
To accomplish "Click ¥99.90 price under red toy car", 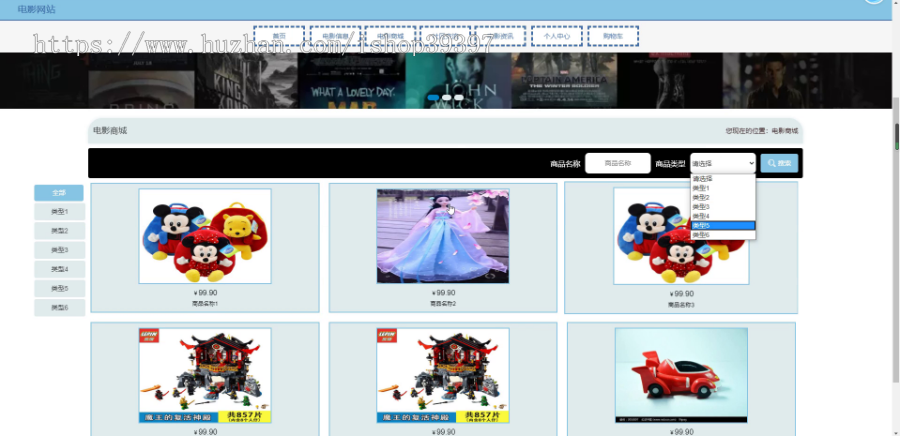I will 681,431.
